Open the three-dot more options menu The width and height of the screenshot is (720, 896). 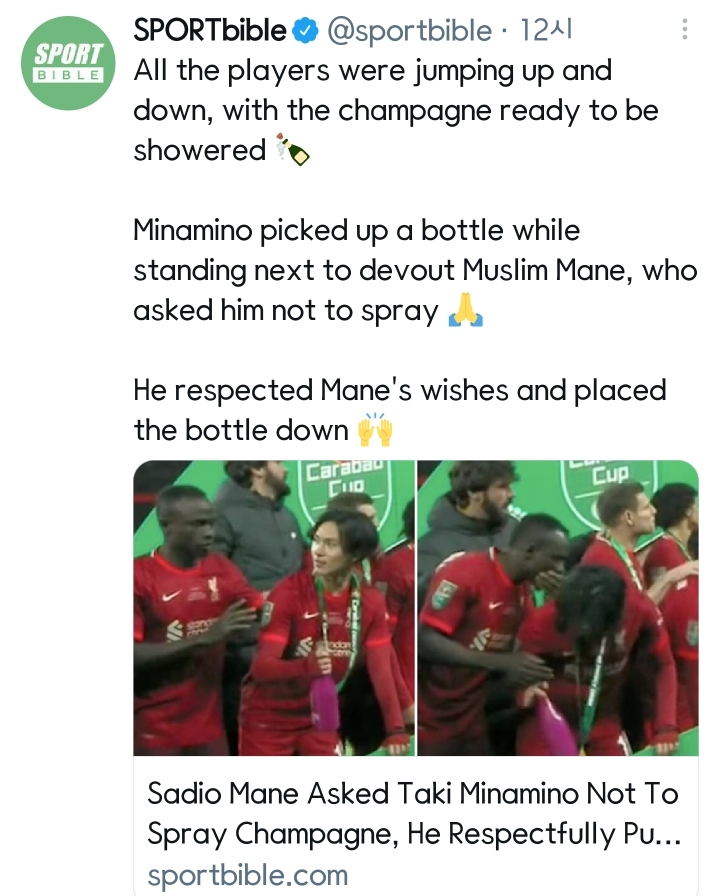(x=685, y=30)
